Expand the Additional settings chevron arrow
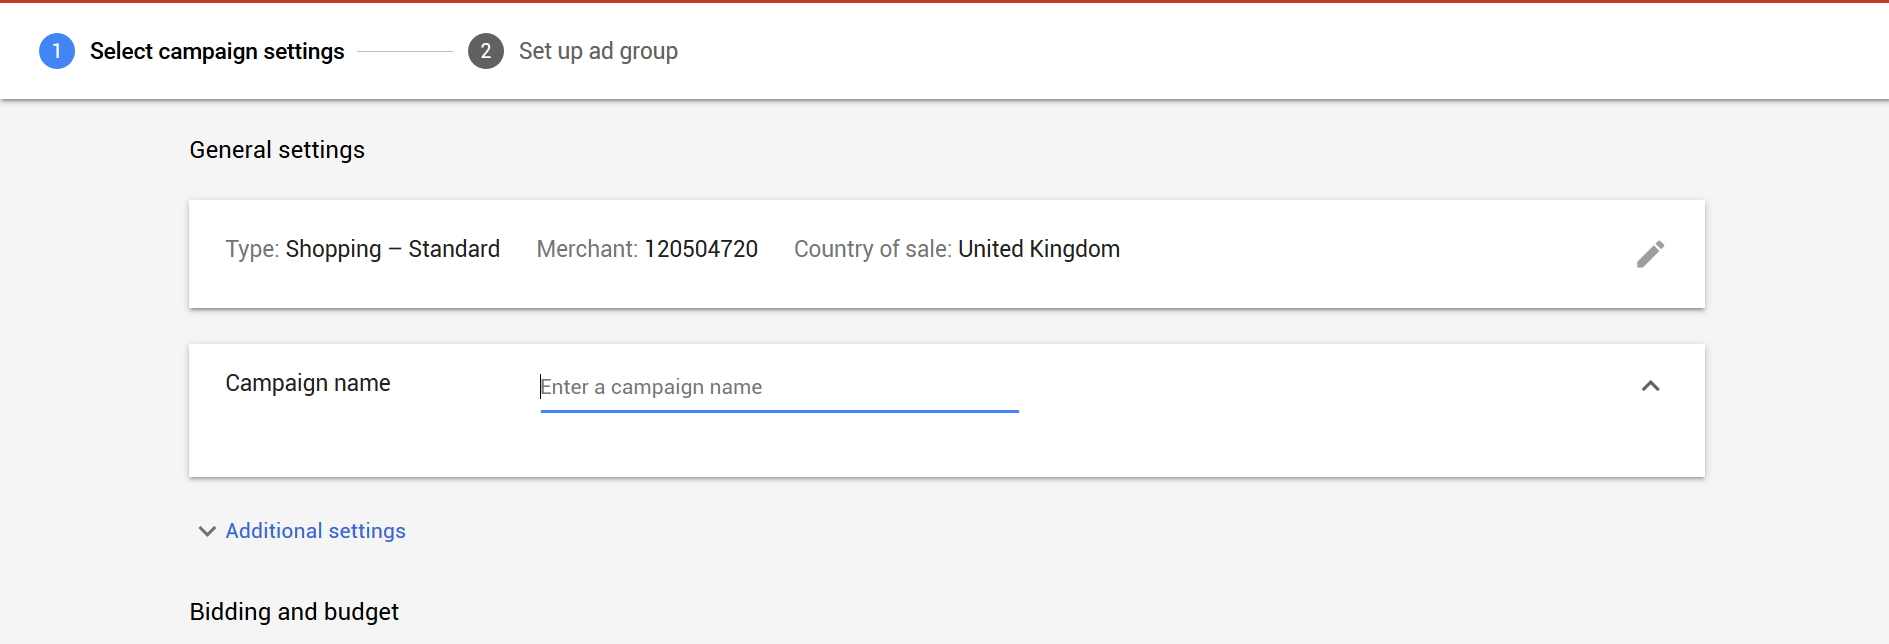The height and width of the screenshot is (644, 1889). [207, 531]
